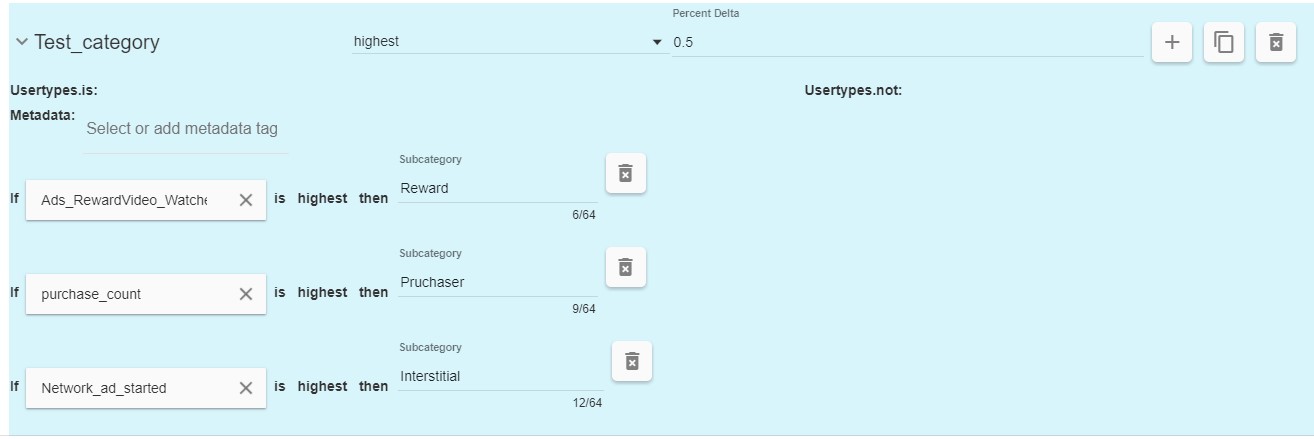Open the 'highest' dropdown menu
This screenshot has width=1314, height=439.
tap(507, 42)
